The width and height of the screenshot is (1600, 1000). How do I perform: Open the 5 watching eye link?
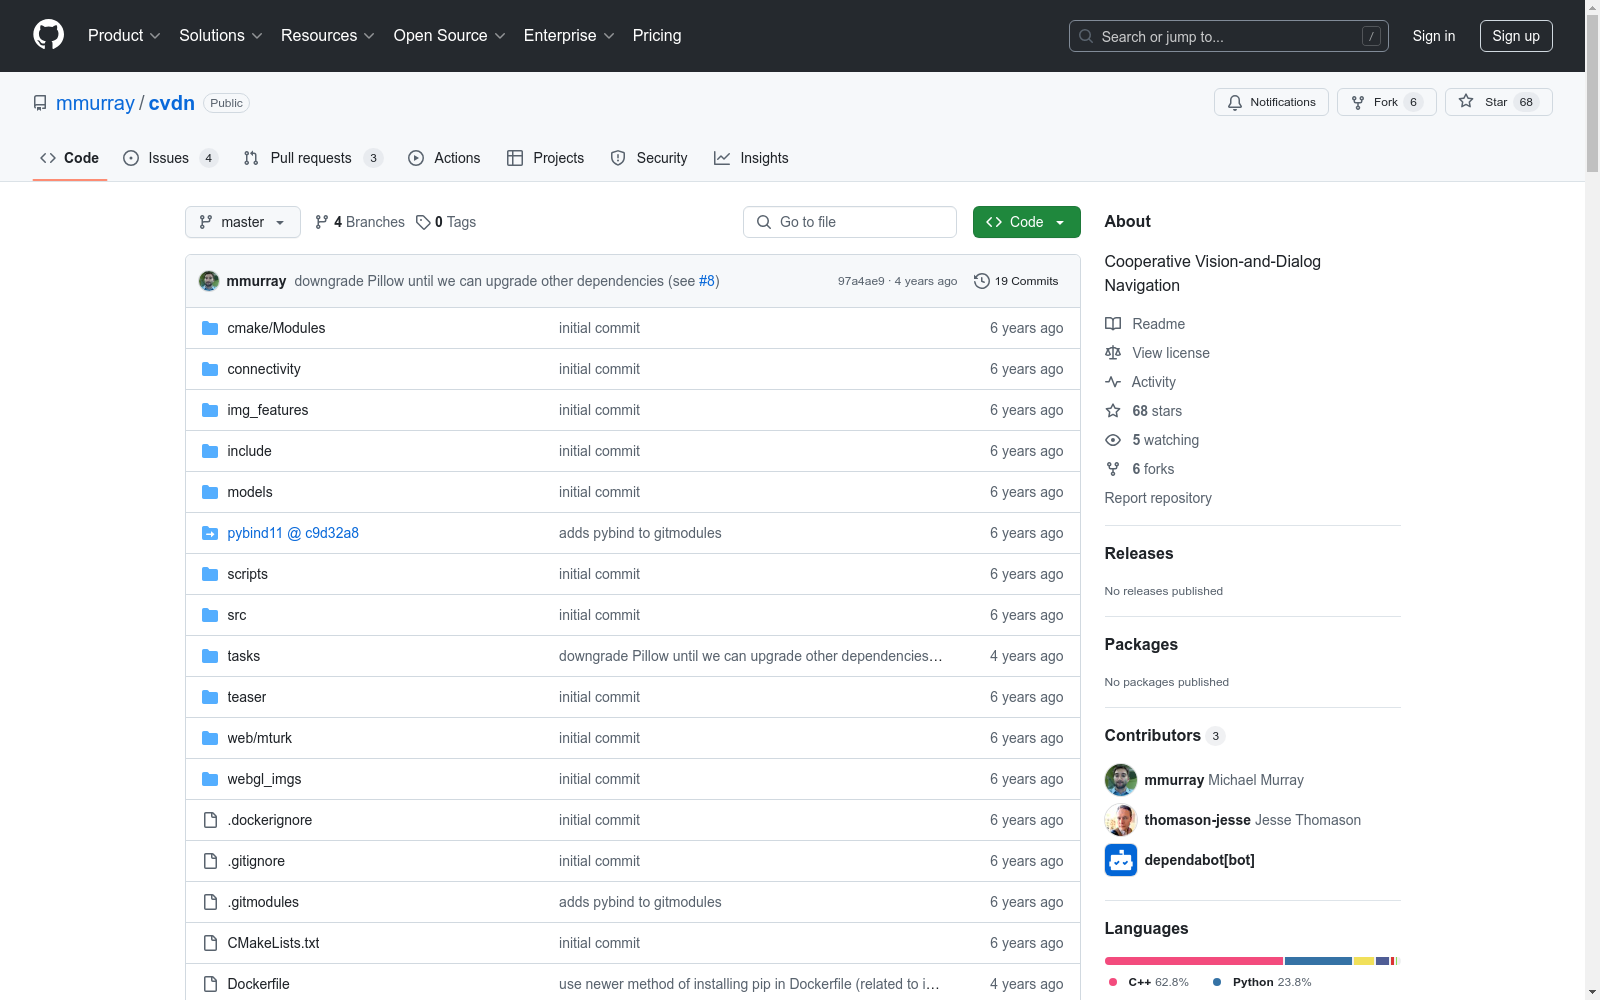[1152, 440]
